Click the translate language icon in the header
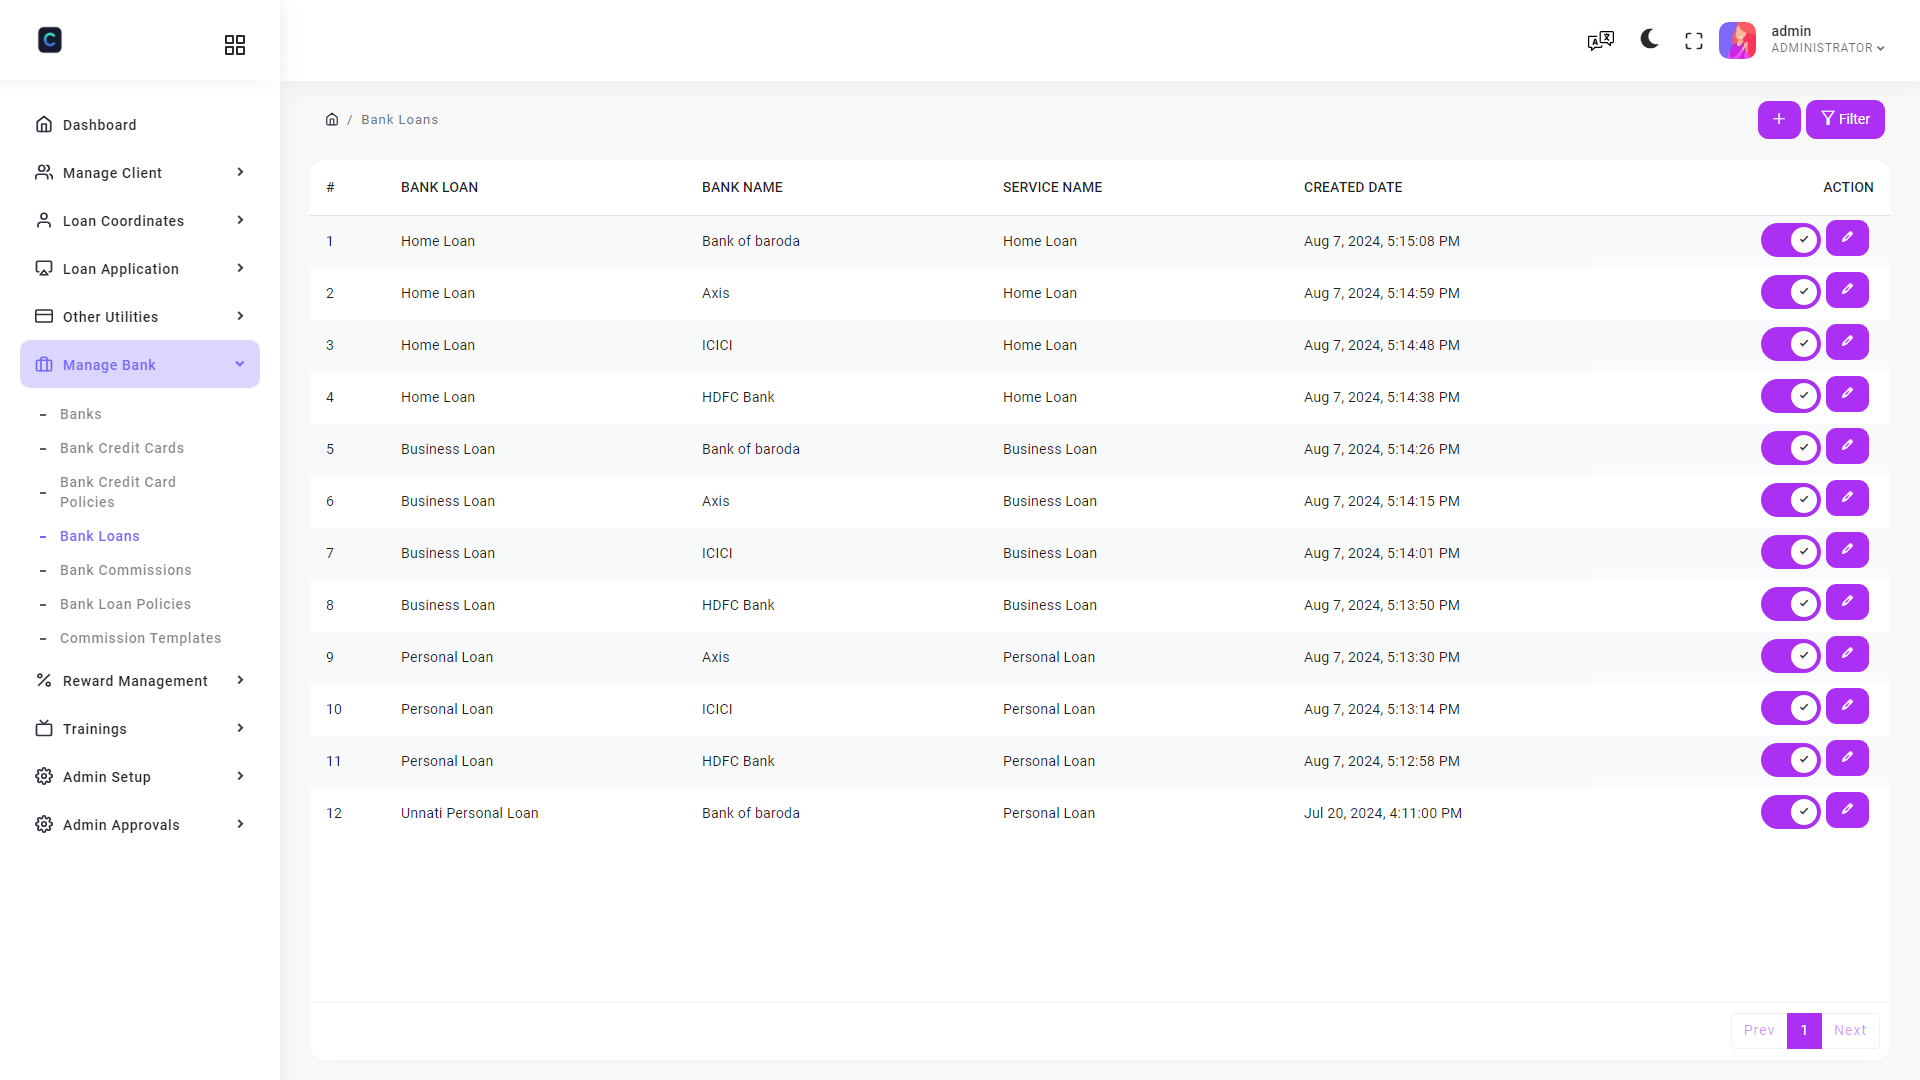Viewport: 1920px width, 1080px height. [x=1600, y=40]
